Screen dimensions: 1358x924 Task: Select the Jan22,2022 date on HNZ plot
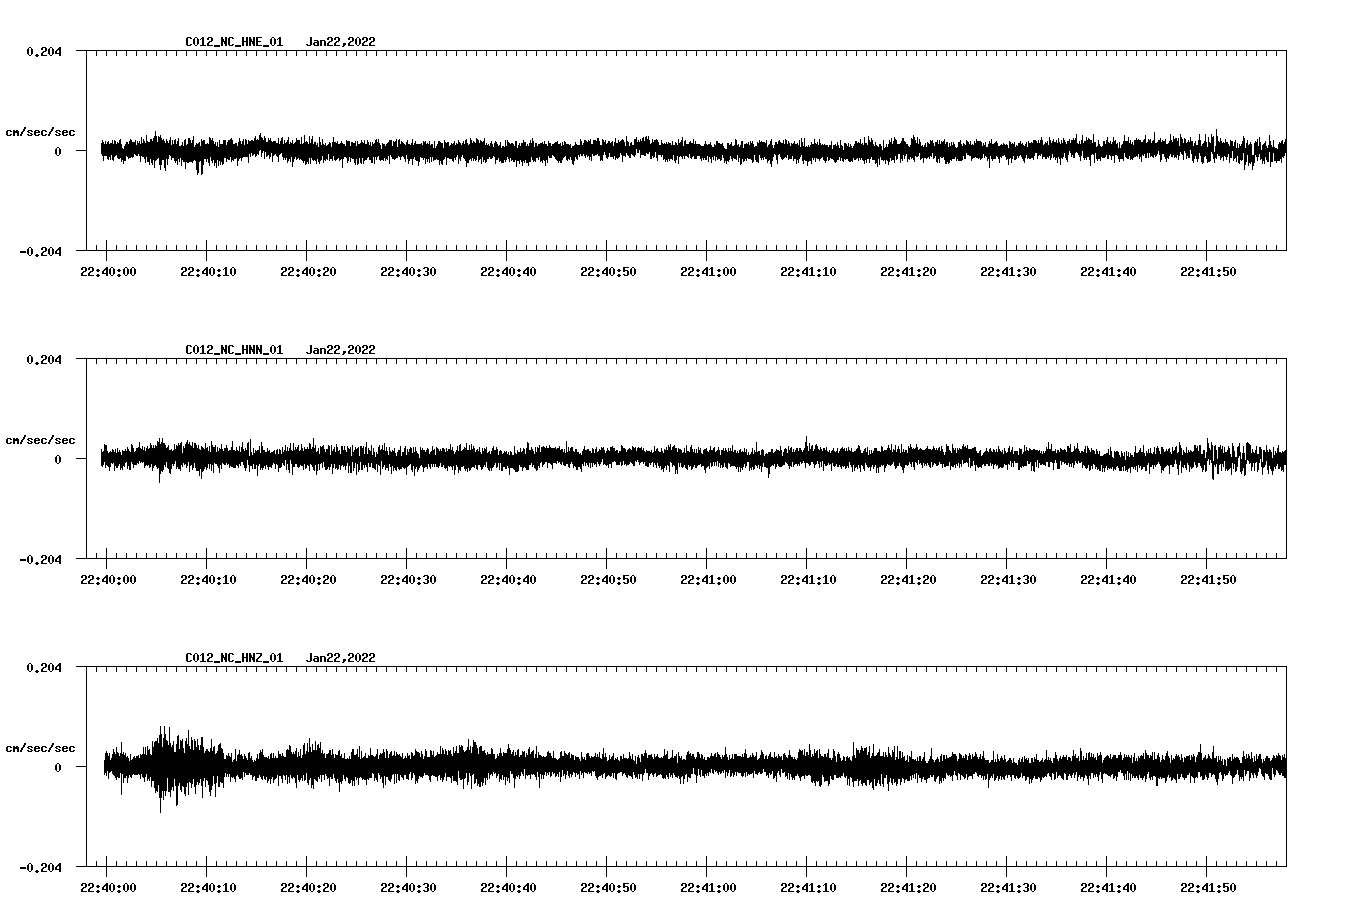pos(341,658)
